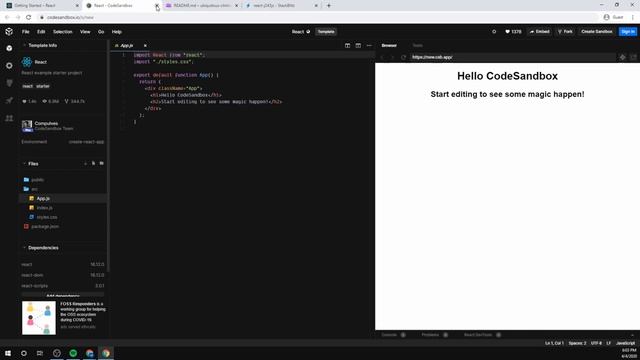
Task: Click the preview settings icon beside URL
Action: point(622,57)
